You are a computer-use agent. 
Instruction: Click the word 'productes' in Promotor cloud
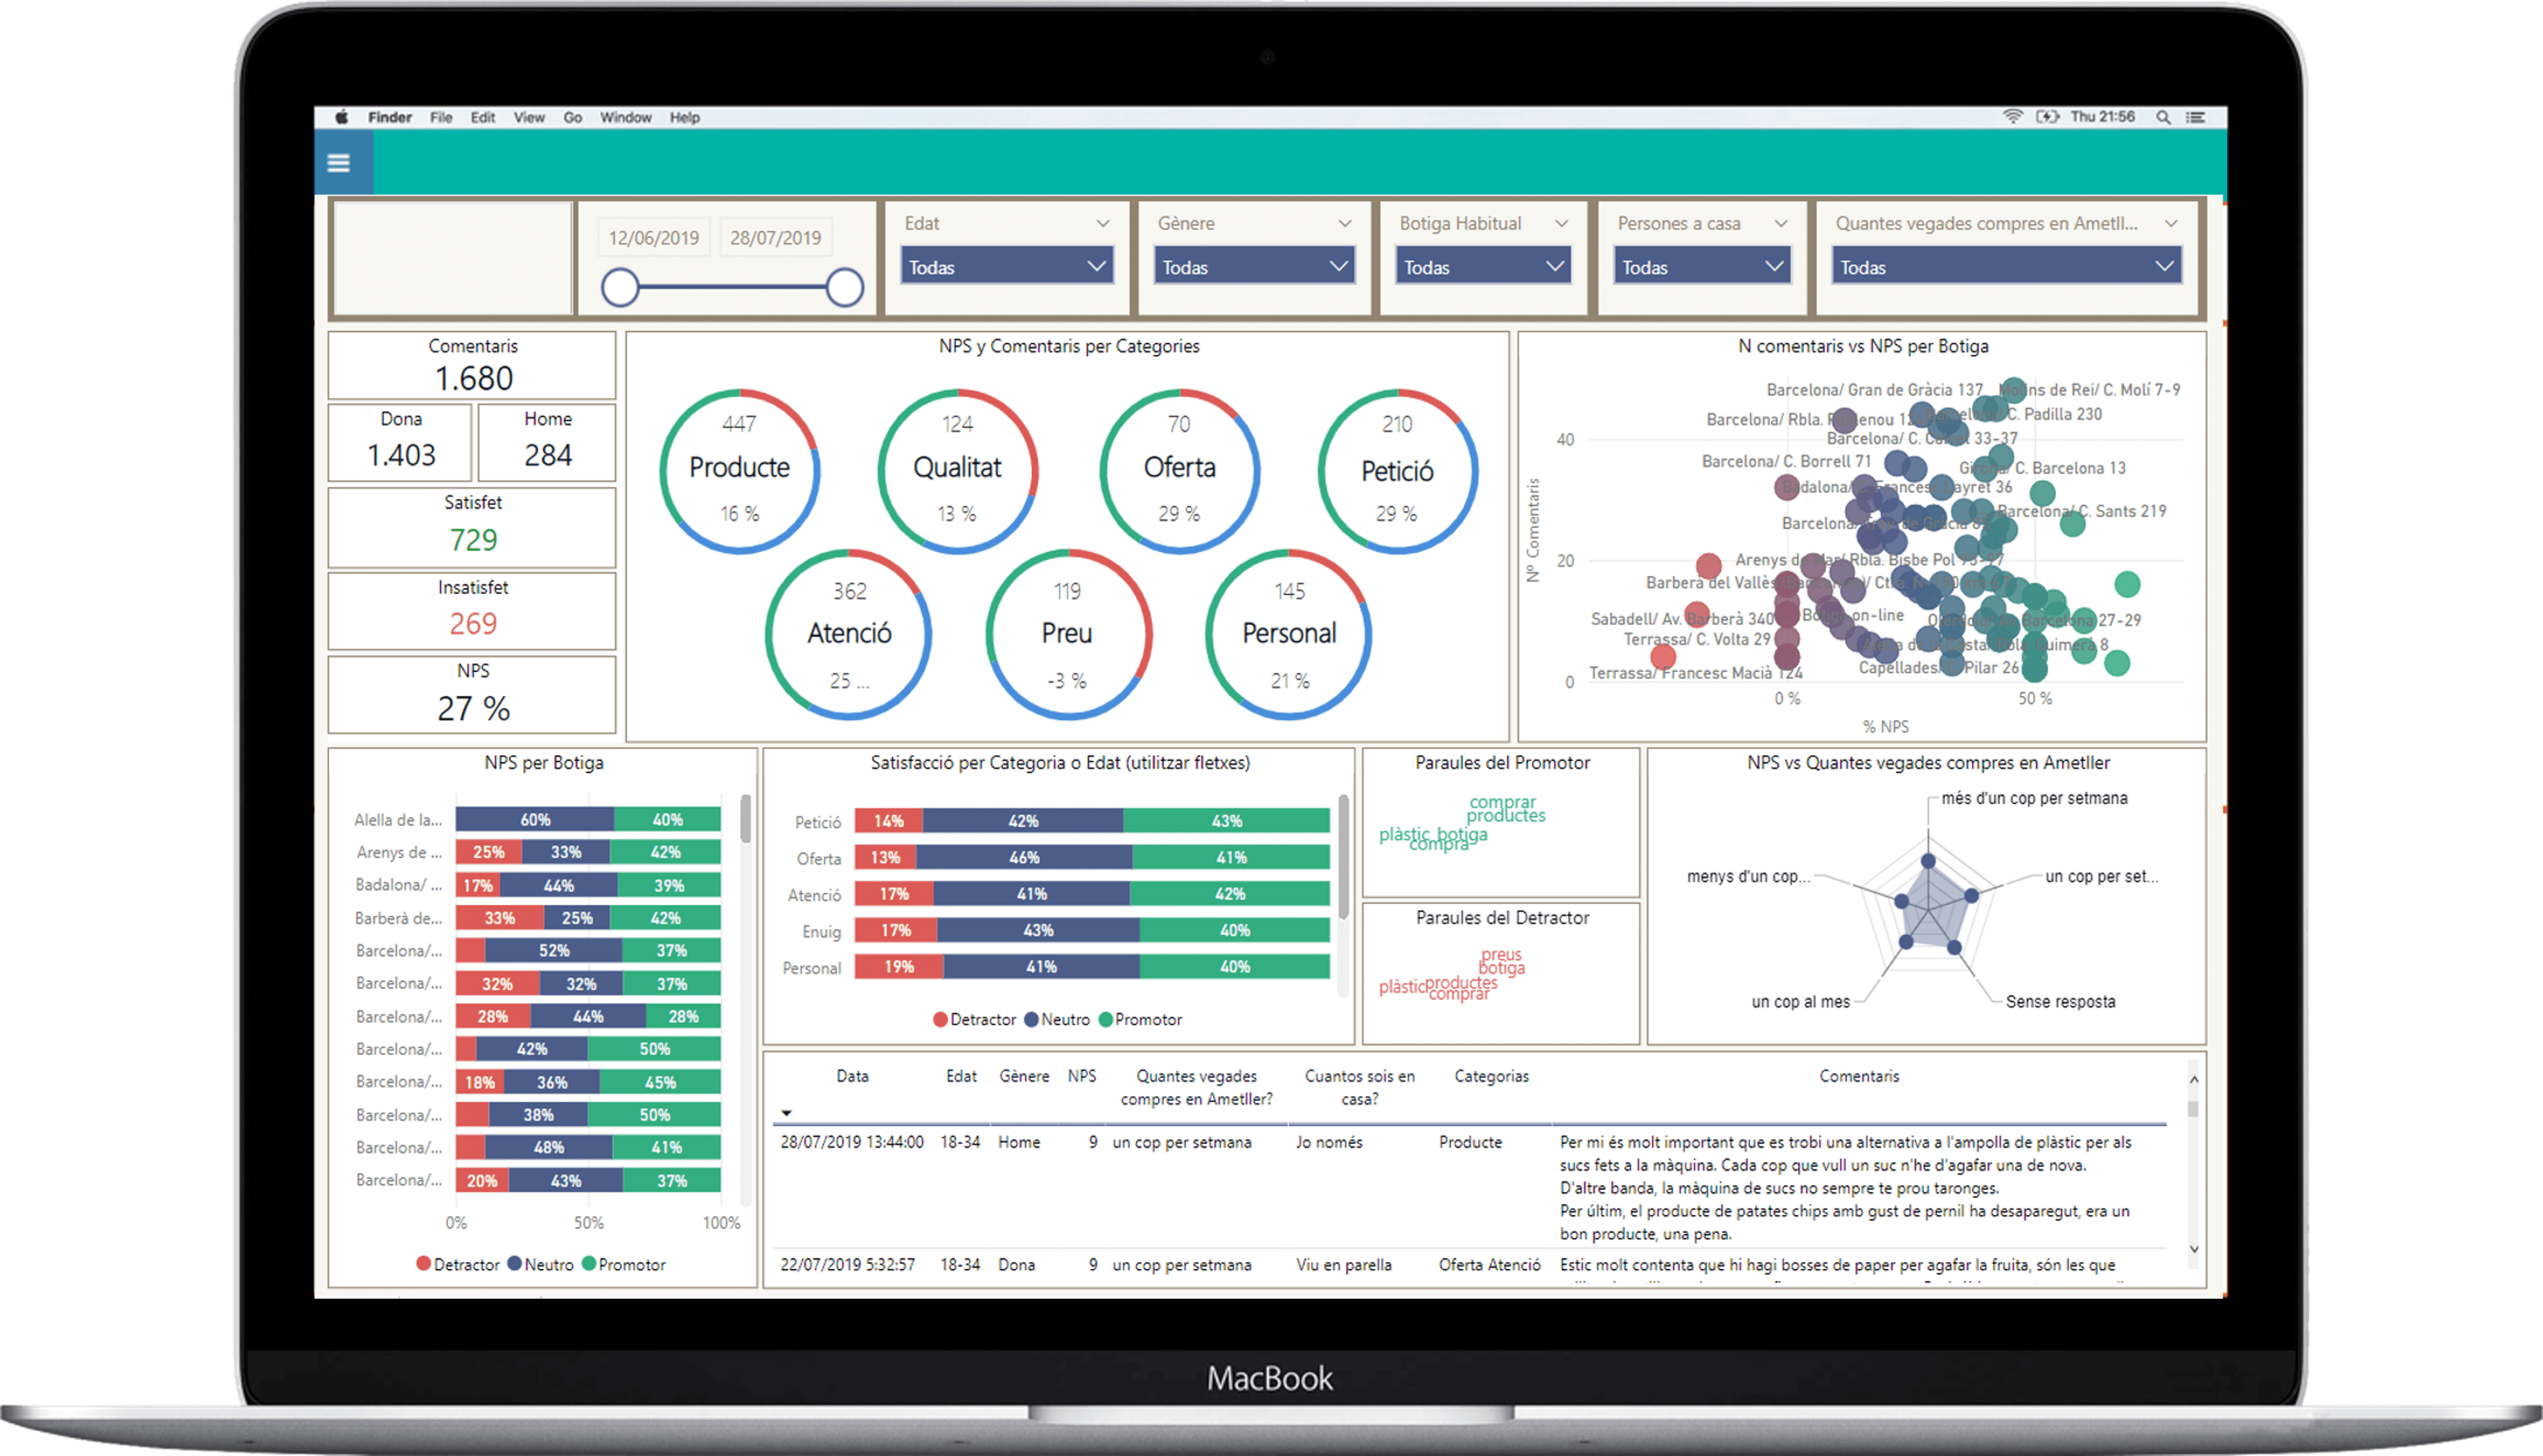[x=1506, y=816]
